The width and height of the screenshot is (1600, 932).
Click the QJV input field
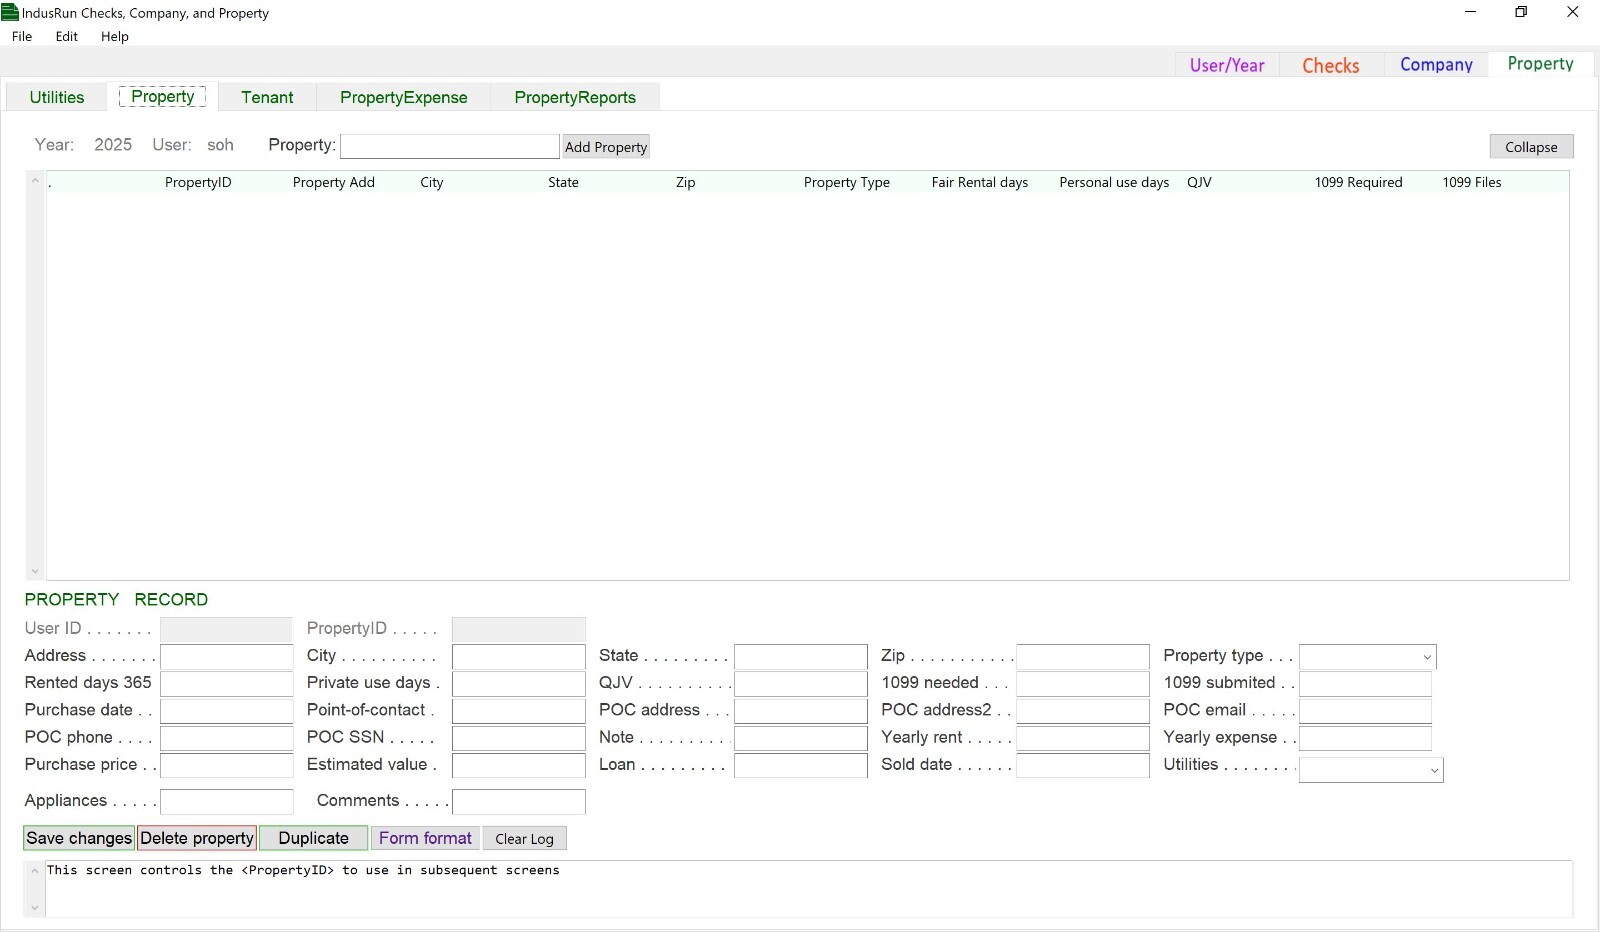click(x=801, y=684)
